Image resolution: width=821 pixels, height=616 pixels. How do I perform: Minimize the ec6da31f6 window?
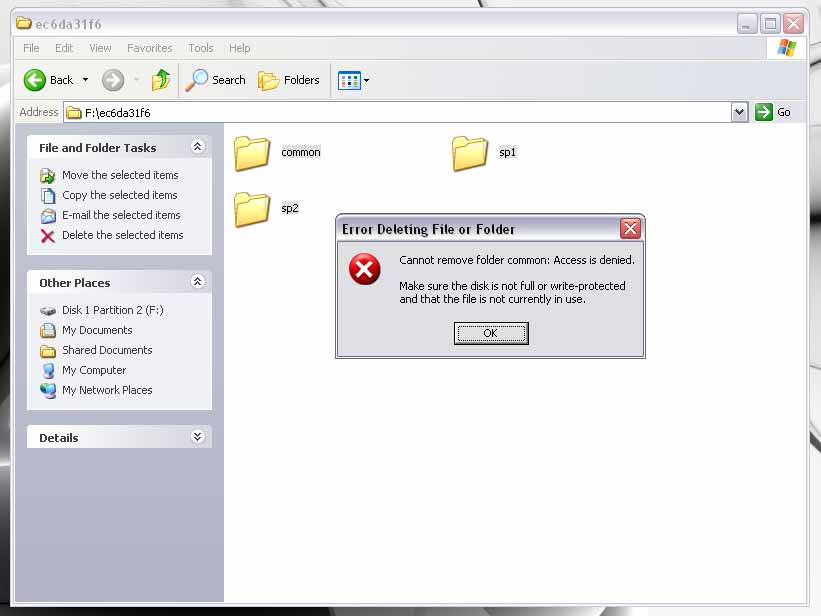pos(747,24)
